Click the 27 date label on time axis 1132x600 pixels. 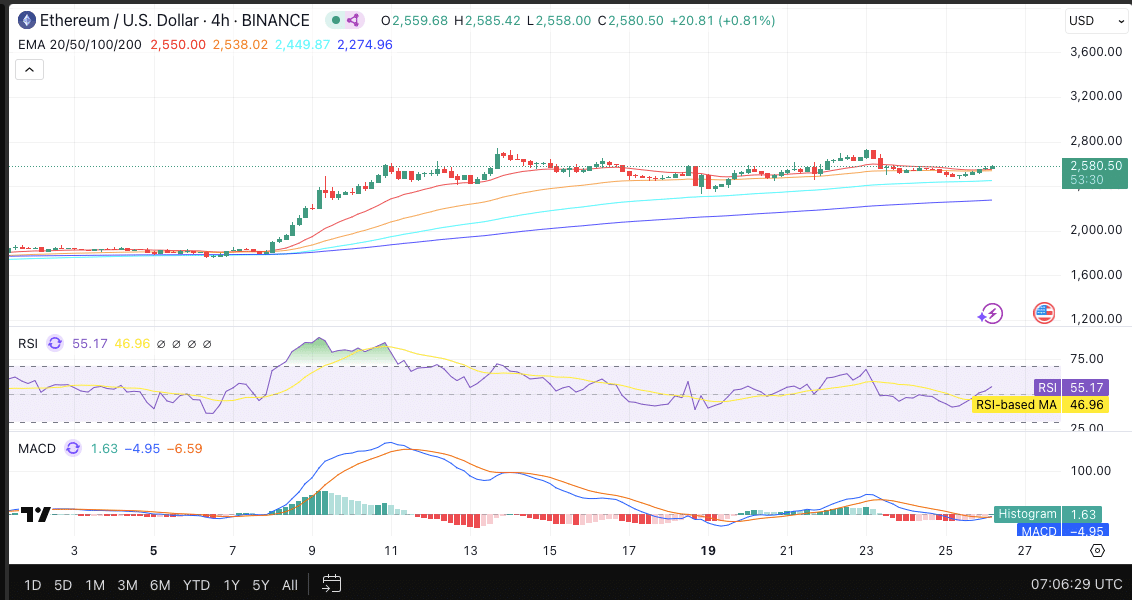(x=1024, y=551)
